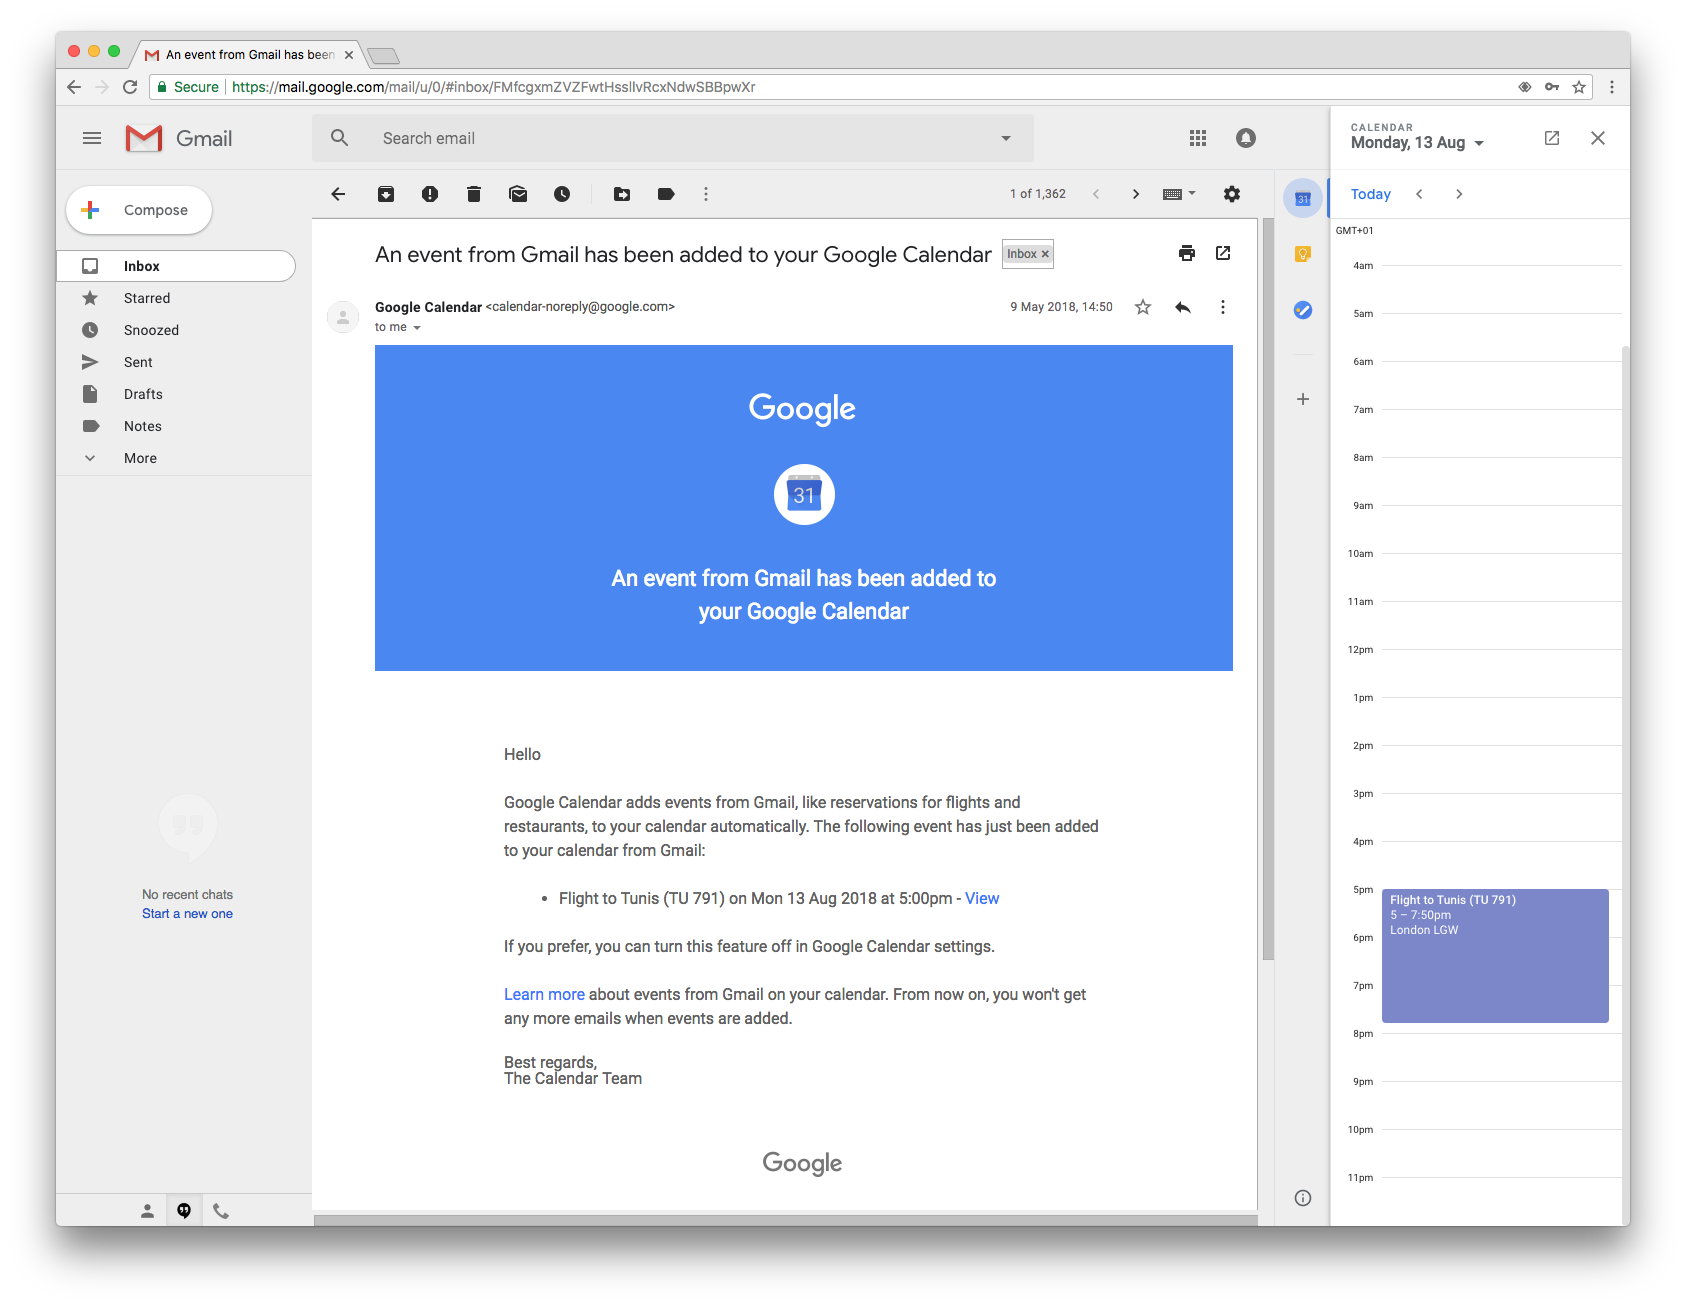Click the Gmail logo
The height and width of the screenshot is (1306, 1686).
pyautogui.click(x=179, y=138)
